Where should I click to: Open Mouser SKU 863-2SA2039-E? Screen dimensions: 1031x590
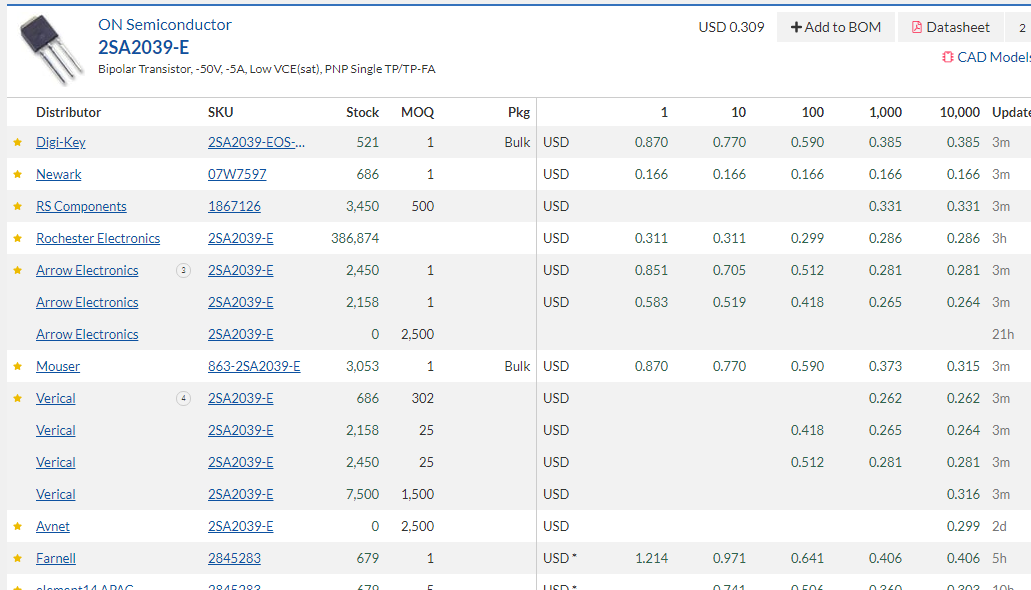tap(254, 366)
